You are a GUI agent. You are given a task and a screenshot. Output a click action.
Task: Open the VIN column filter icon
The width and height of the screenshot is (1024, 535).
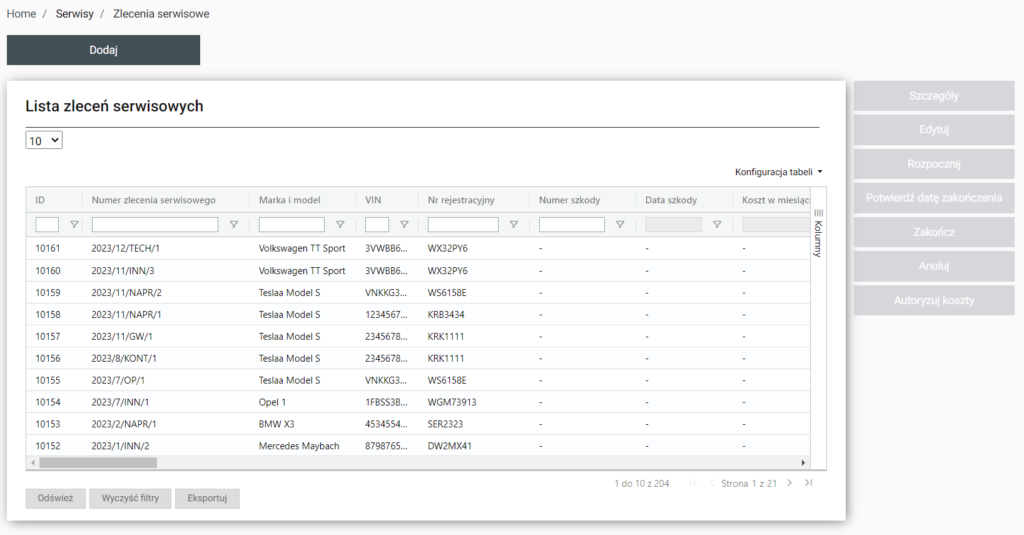pos(404,225)
